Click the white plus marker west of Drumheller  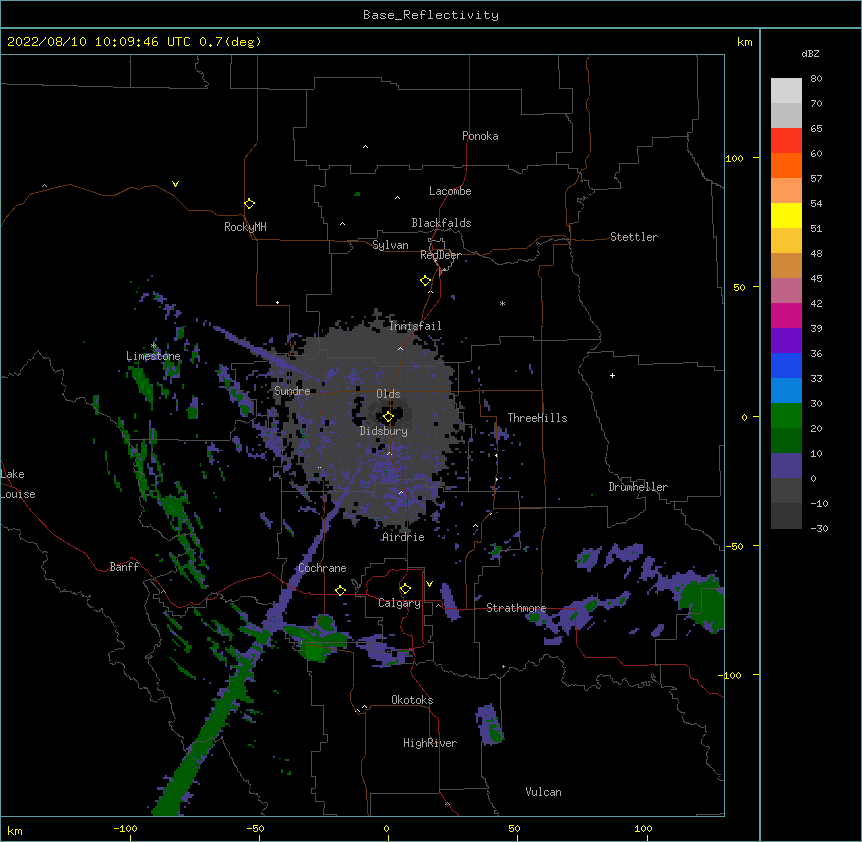pos(612,375)
